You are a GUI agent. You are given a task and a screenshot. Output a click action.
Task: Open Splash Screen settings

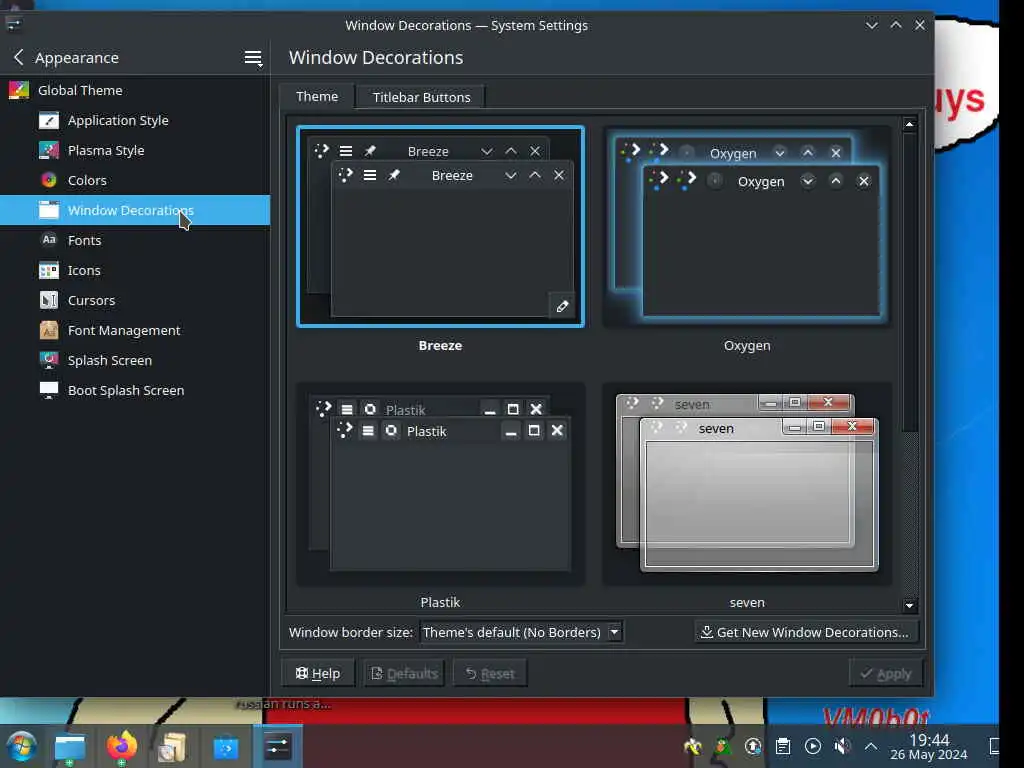(x=135, y=360)
